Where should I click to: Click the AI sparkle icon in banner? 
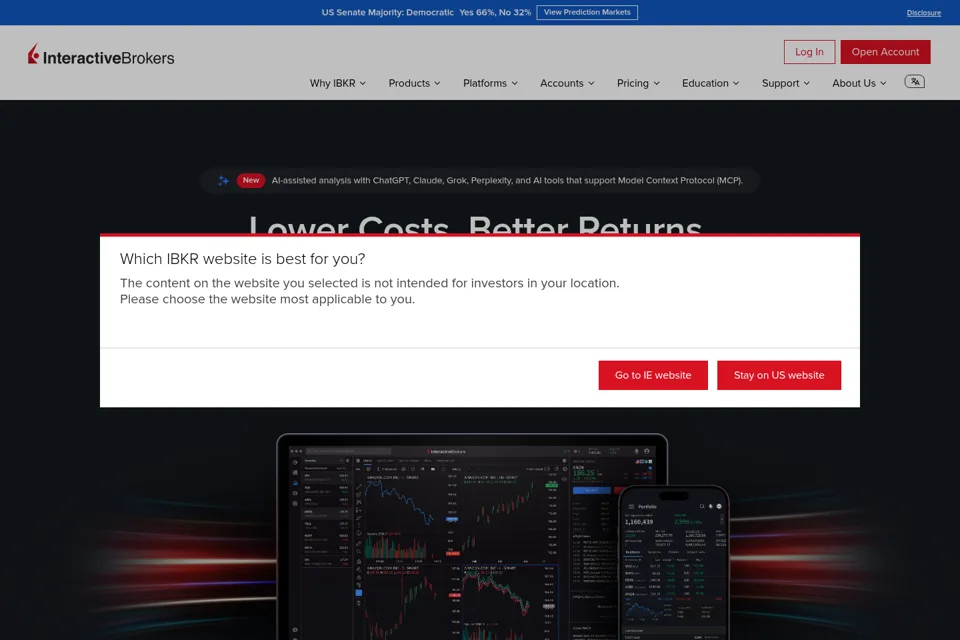223,181
